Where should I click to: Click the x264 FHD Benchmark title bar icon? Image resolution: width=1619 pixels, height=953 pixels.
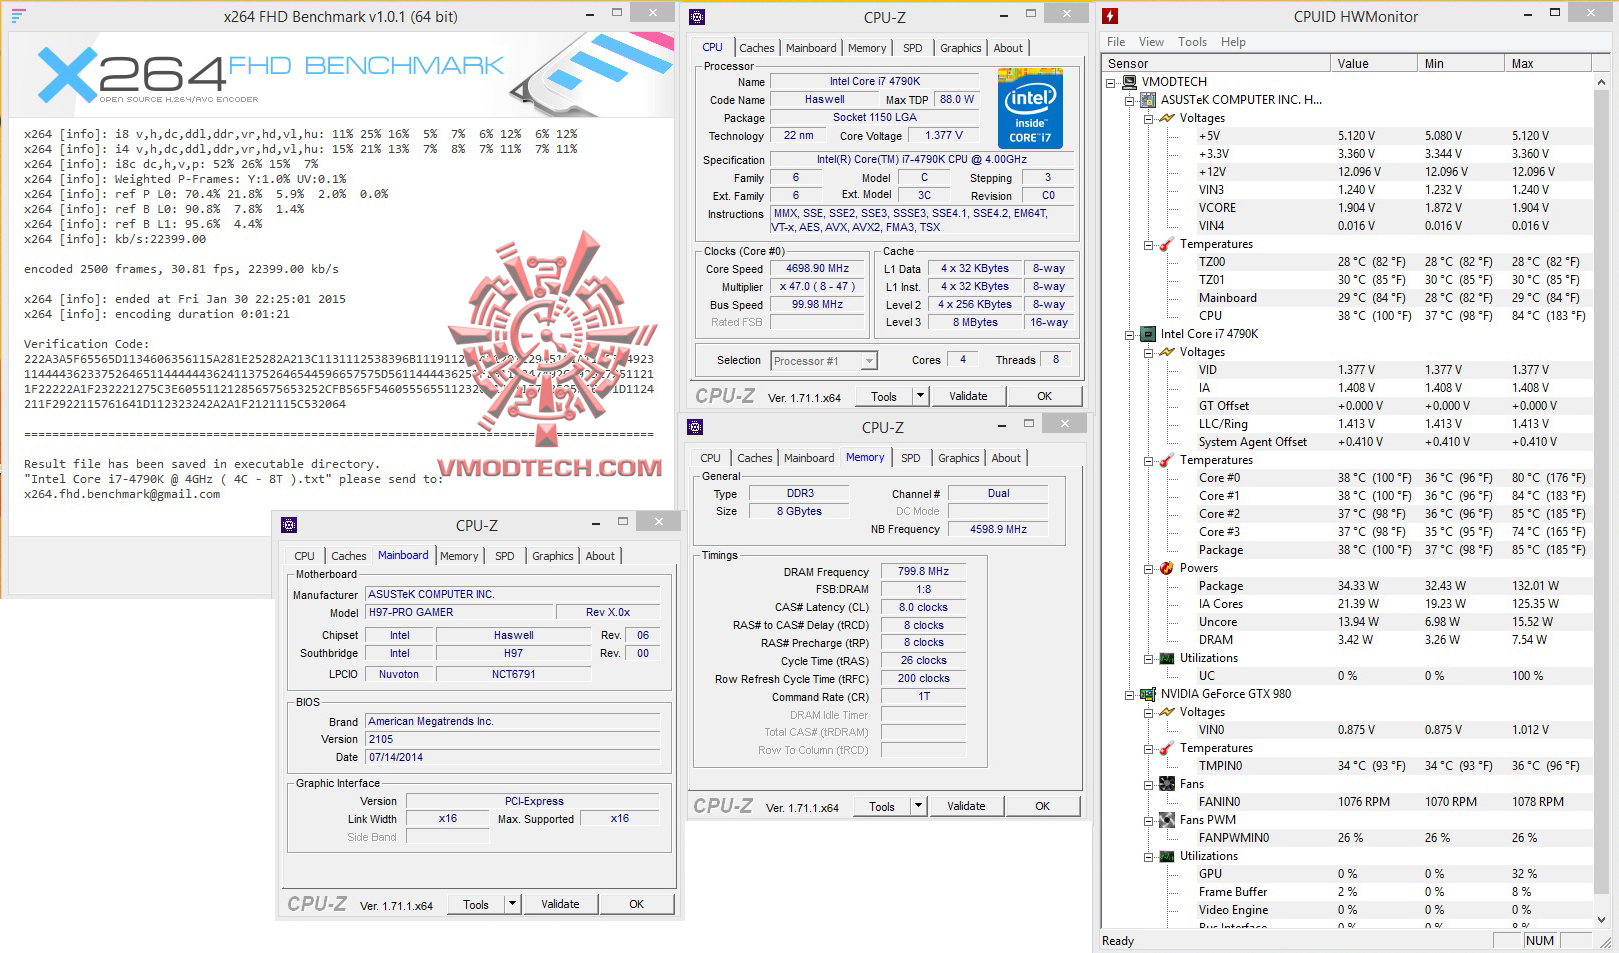pyautogui.click(x=19, y=16)
